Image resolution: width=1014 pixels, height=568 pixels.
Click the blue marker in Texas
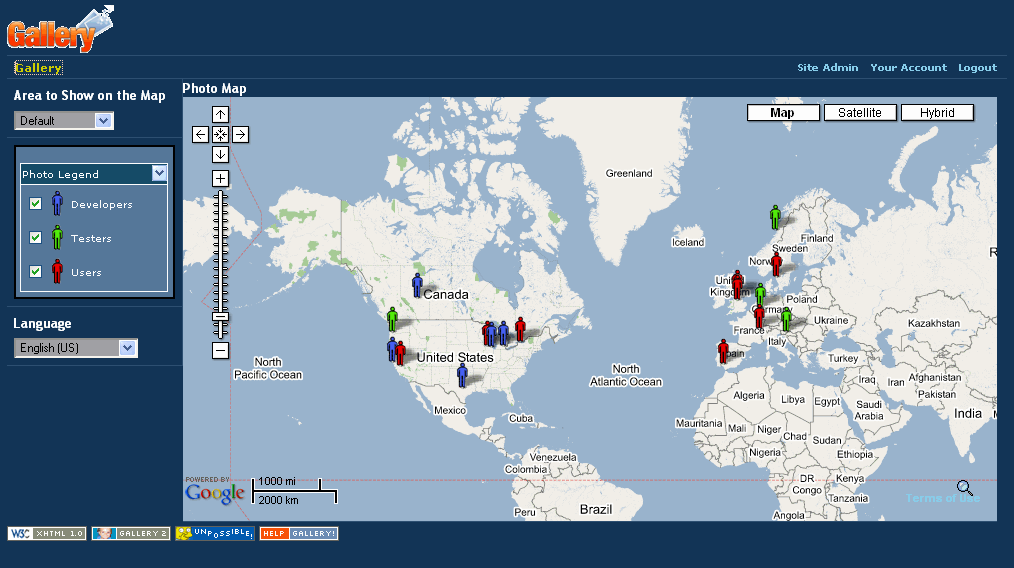(x=462, y=375)
